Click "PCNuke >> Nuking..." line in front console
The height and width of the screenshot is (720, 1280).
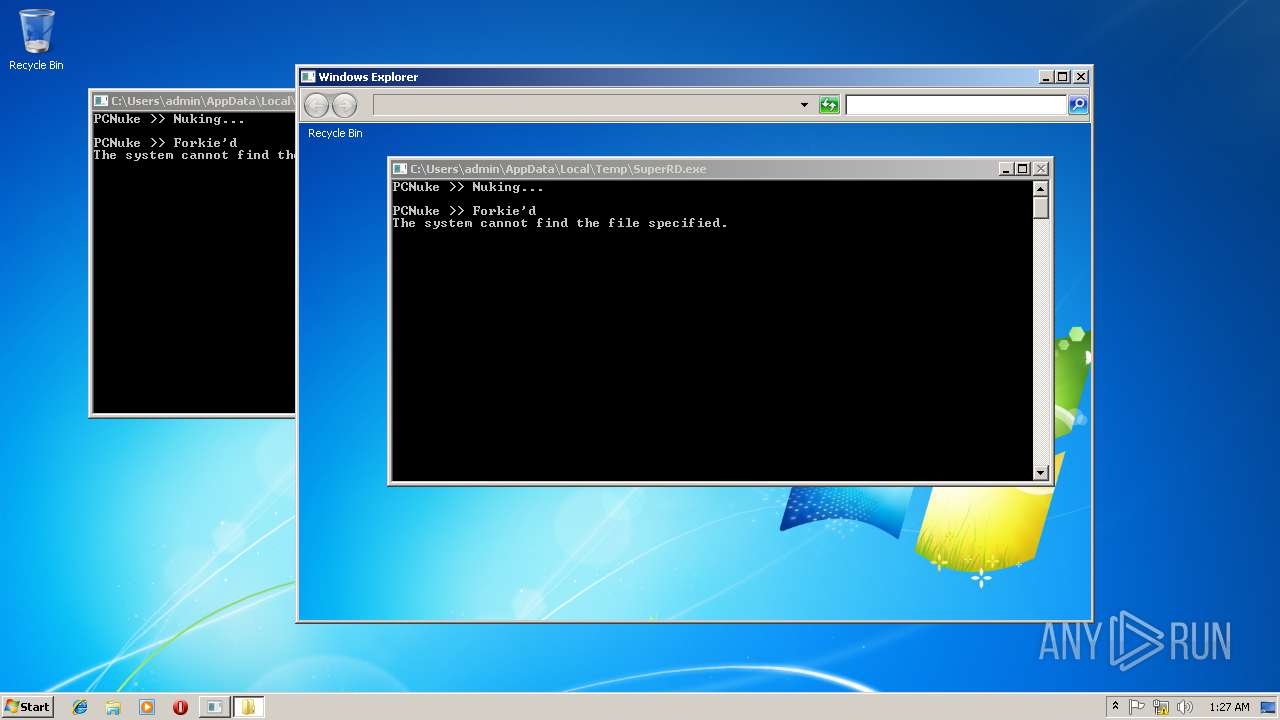[x=468, y=187]
